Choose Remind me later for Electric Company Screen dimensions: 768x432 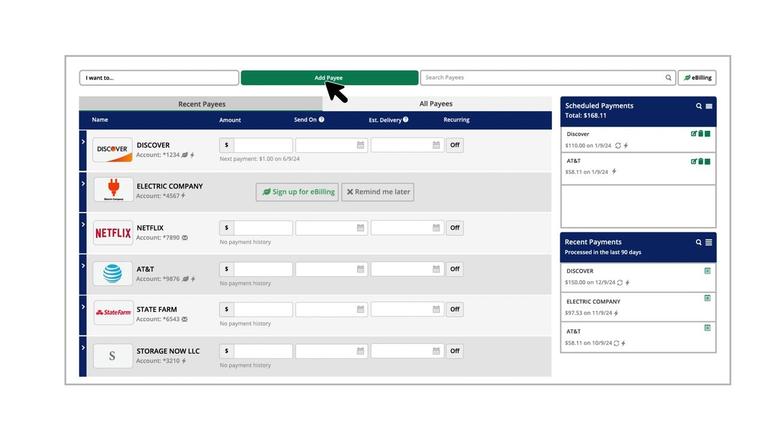378,192
